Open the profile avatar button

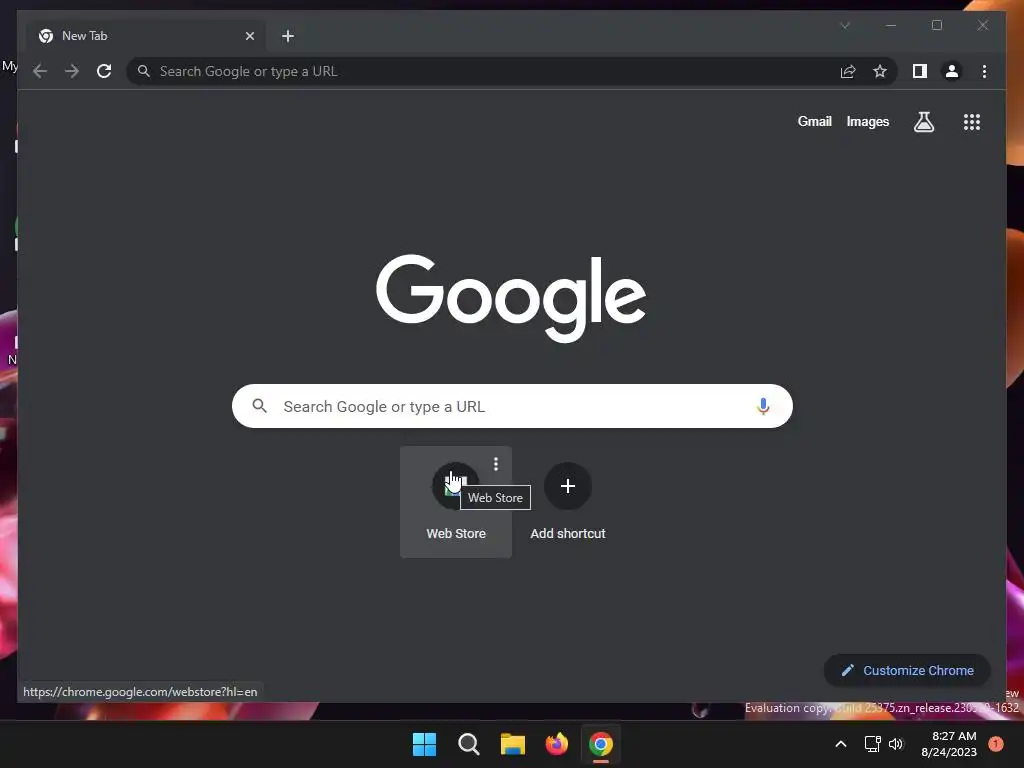(x=952, y=71)
